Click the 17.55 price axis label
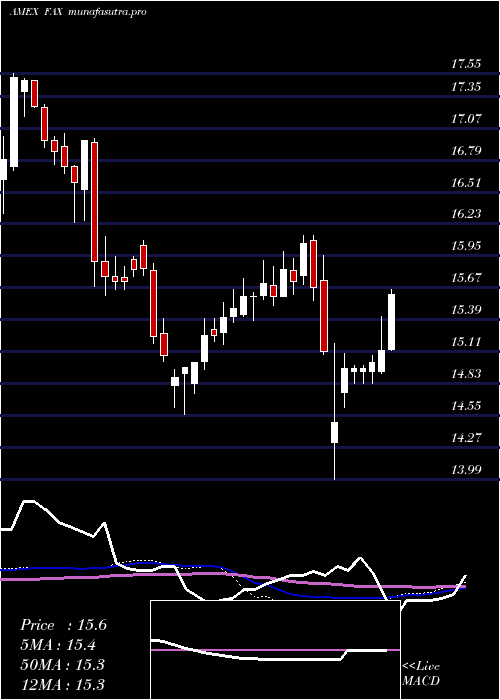 coord(466,64)
